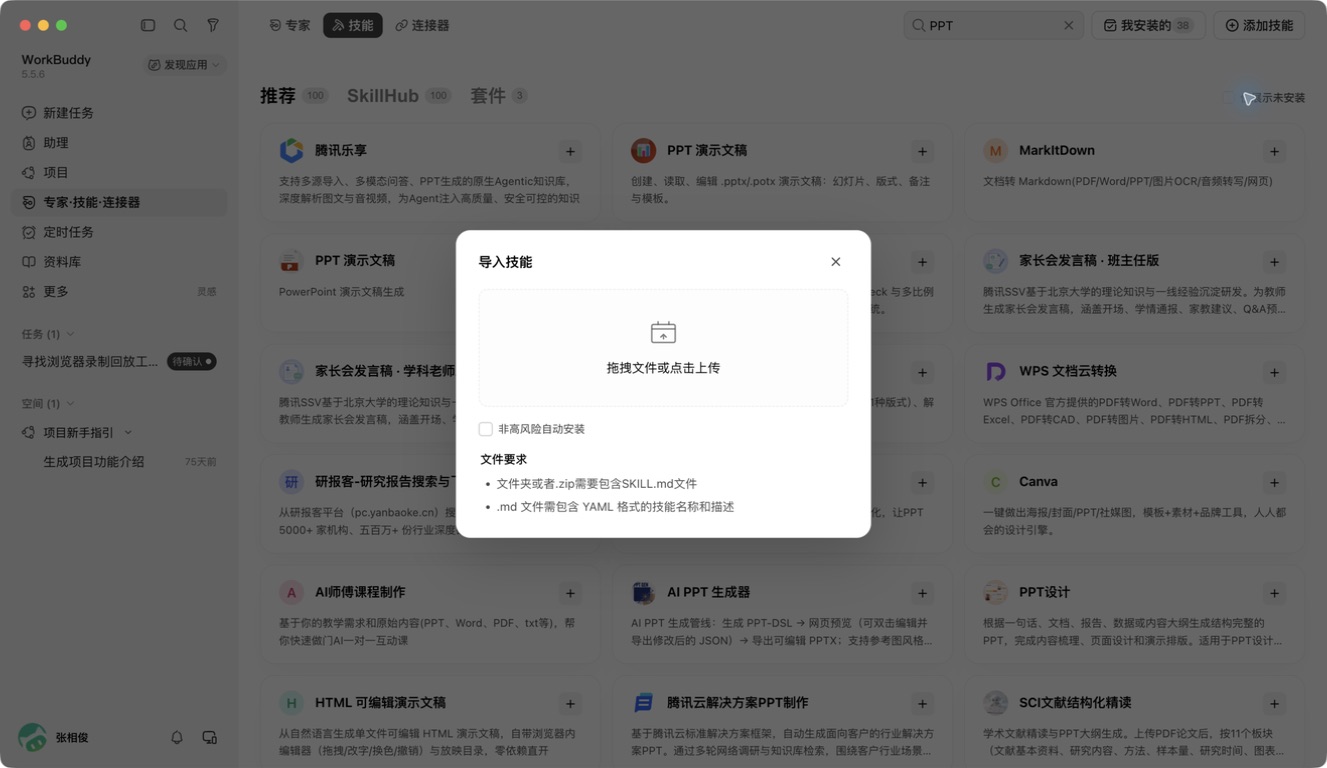The width and height of the screenshot is (1327, 768).
Task: Click the Canva C icon
Action: pos(995,482)
